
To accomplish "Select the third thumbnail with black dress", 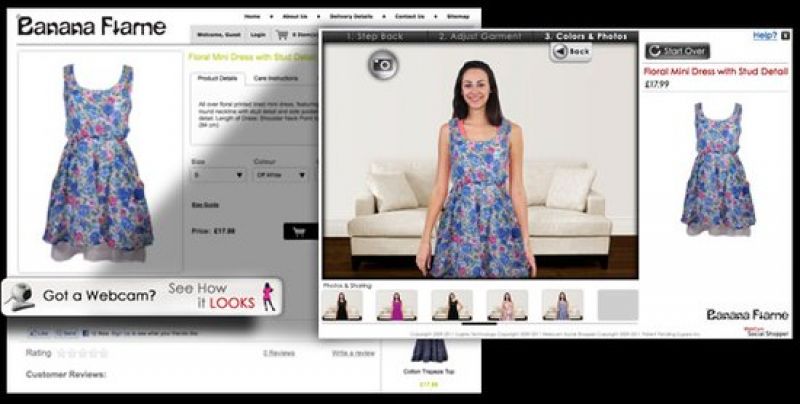I will click(452, 305).
